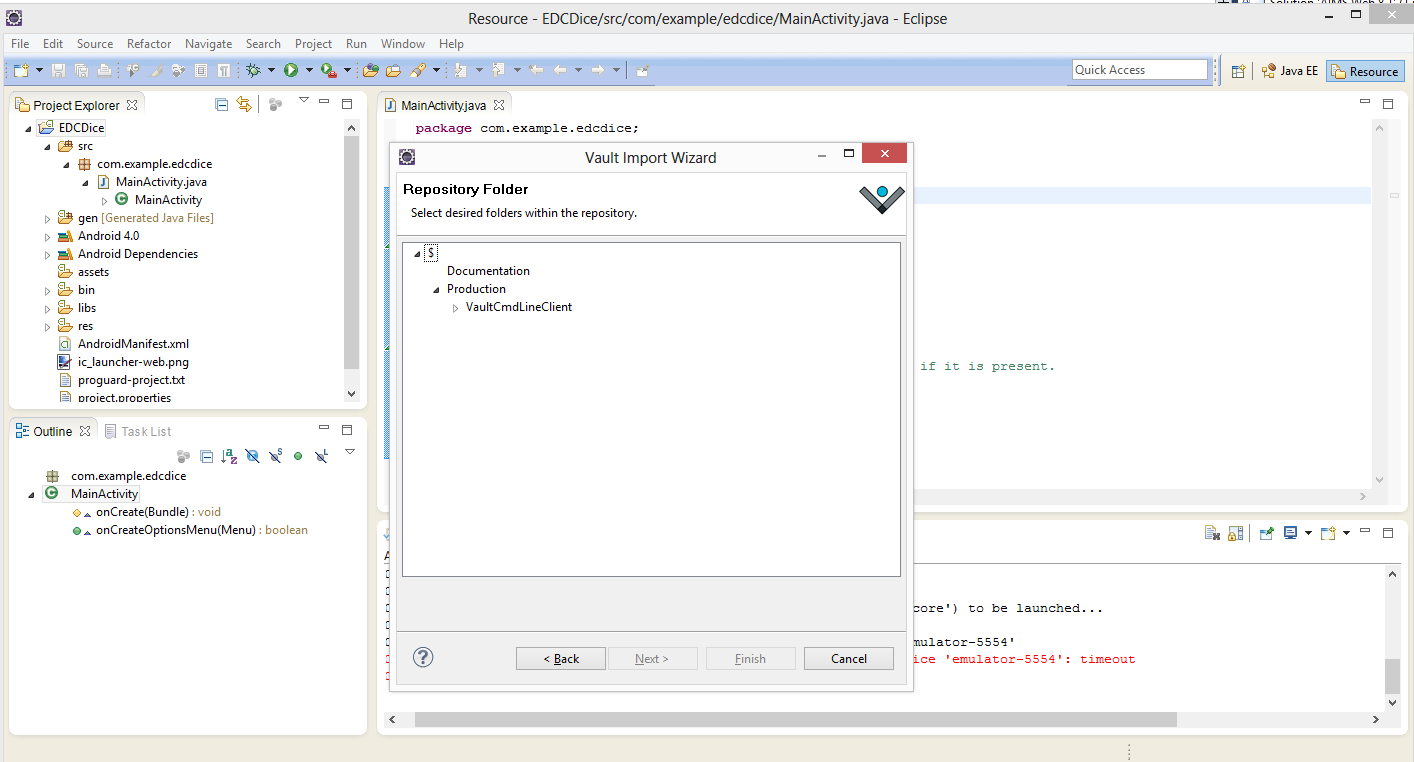This screenshot has width=1414, height=762.
Task: Click Project Explorer vertical scrollbar
Action: [x=351, y=252]
